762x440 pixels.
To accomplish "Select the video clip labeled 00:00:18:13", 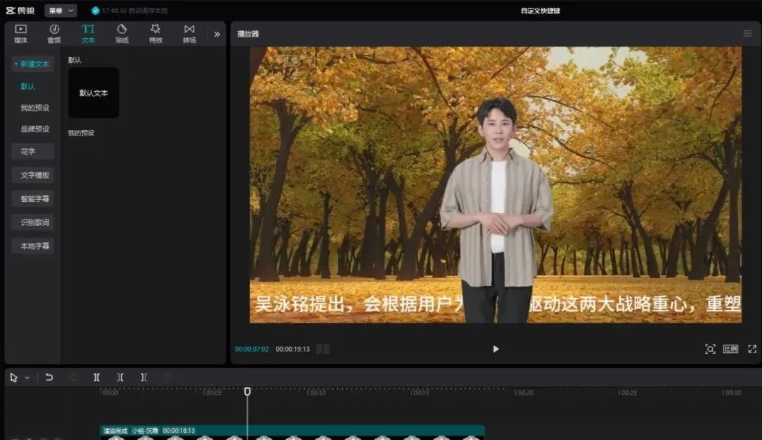I will point(292,432).
